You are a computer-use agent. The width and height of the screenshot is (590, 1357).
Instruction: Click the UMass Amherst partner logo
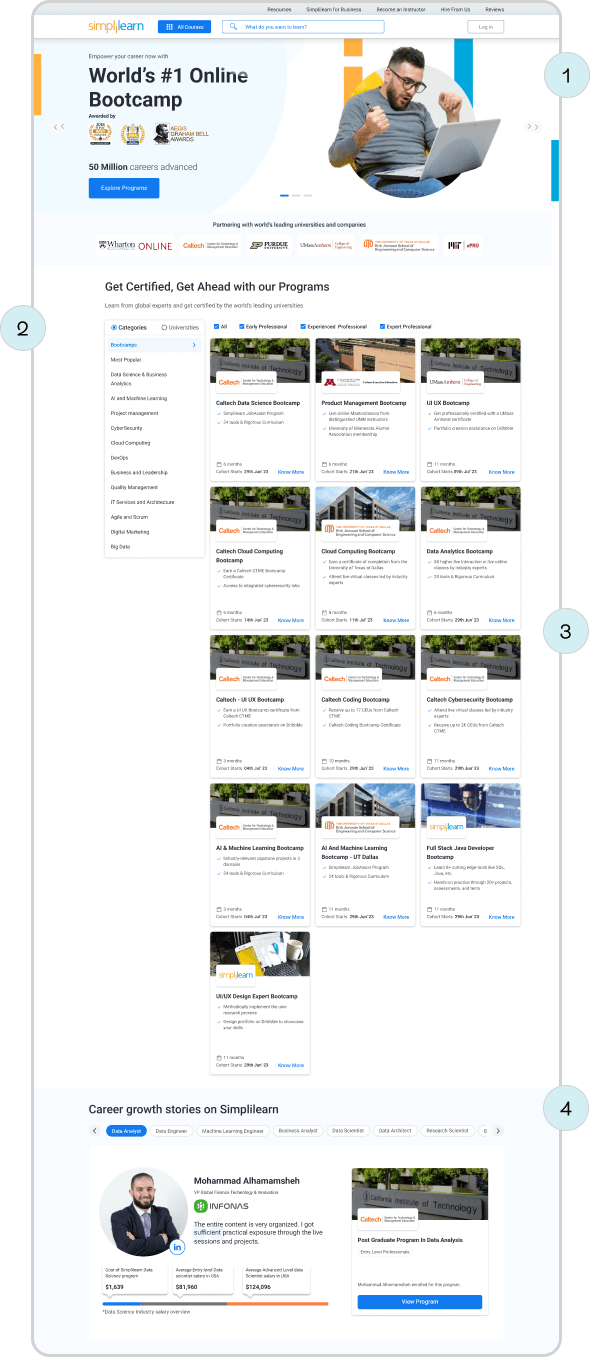[326, 245]
